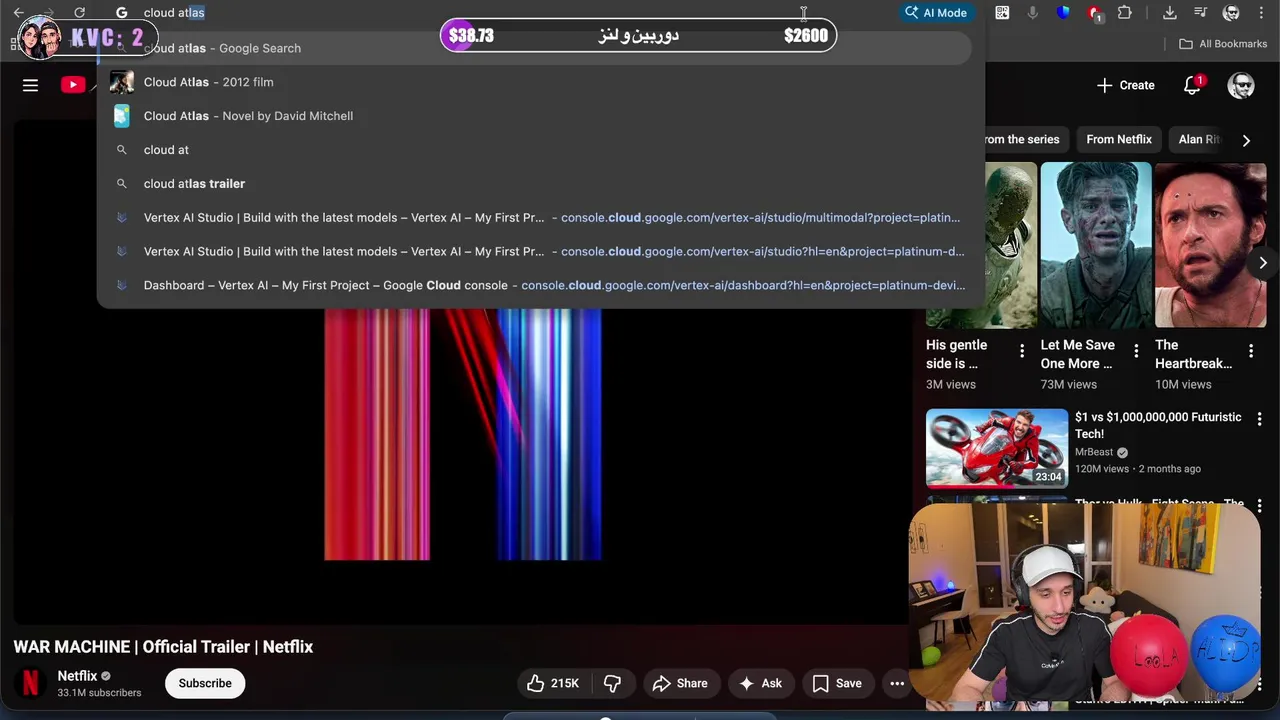Open options for 'Let Me Save One More' Short

[1136, 351]
